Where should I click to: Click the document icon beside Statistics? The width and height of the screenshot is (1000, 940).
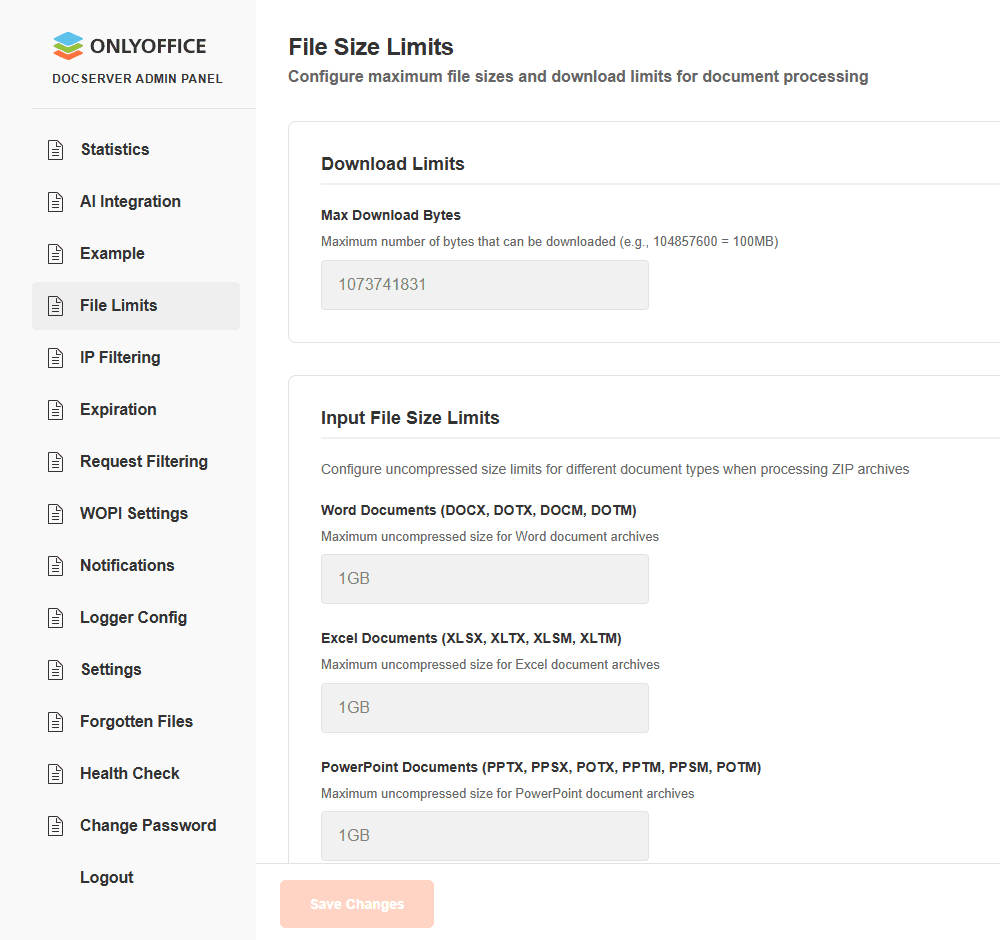[56, 150]
